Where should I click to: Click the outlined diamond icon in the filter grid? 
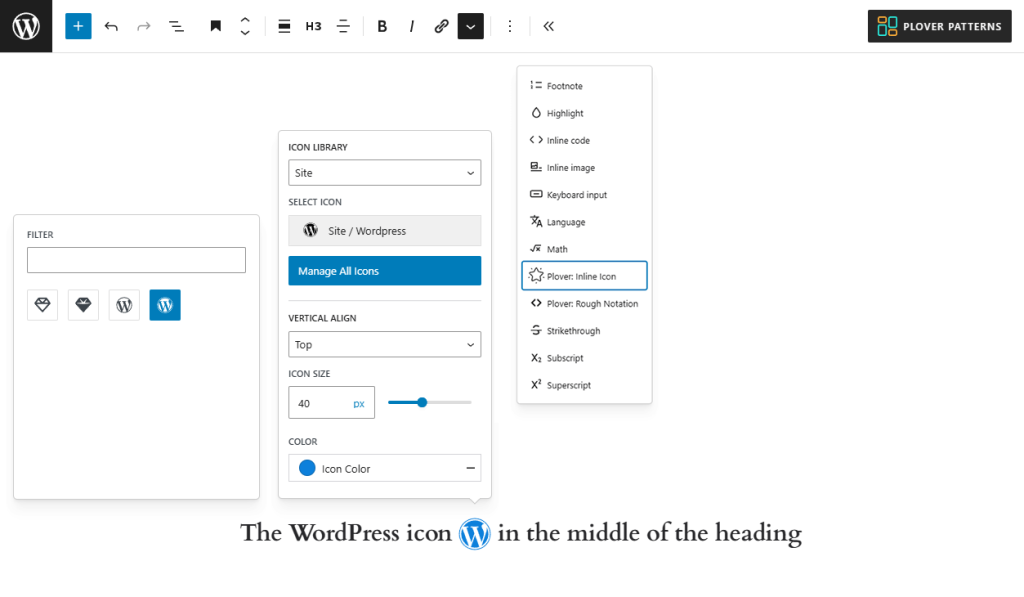pos(42,305)
